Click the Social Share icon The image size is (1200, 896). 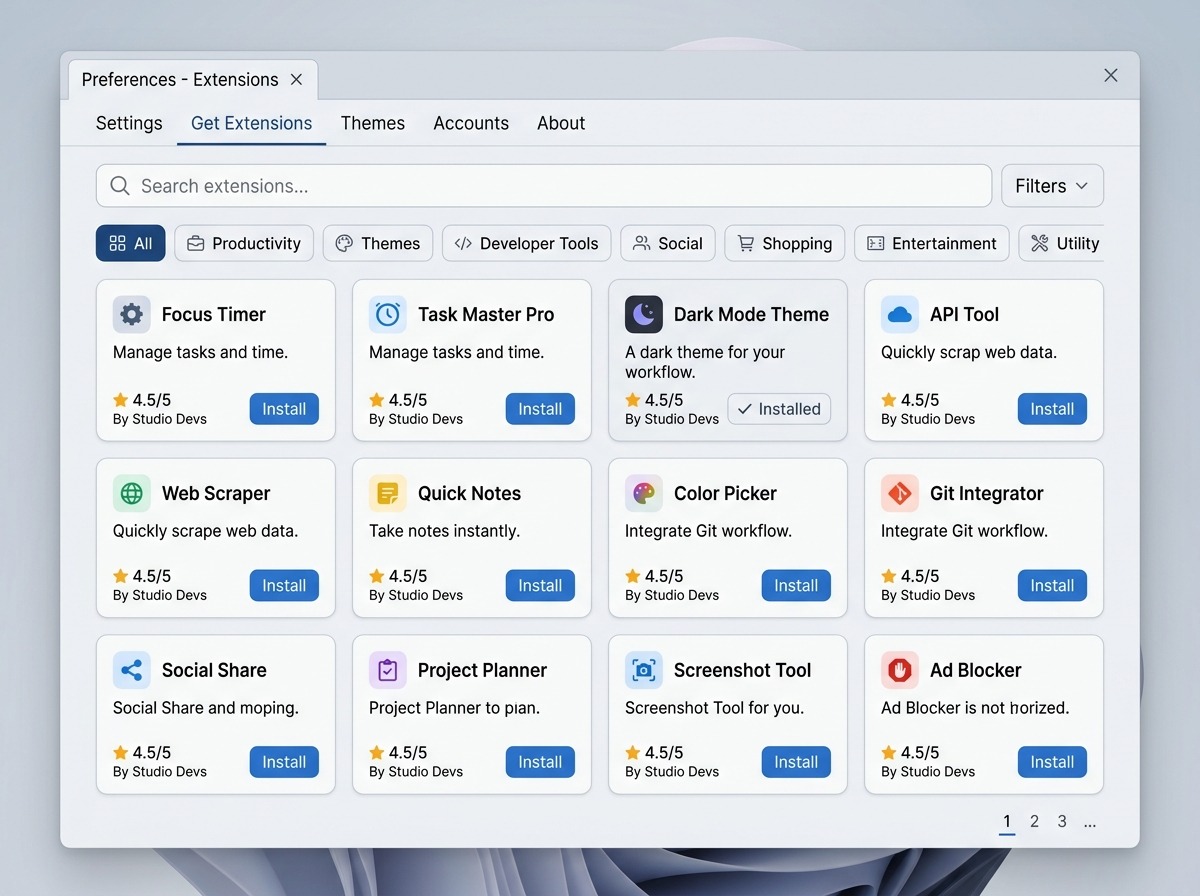click(x=131, y=670)
